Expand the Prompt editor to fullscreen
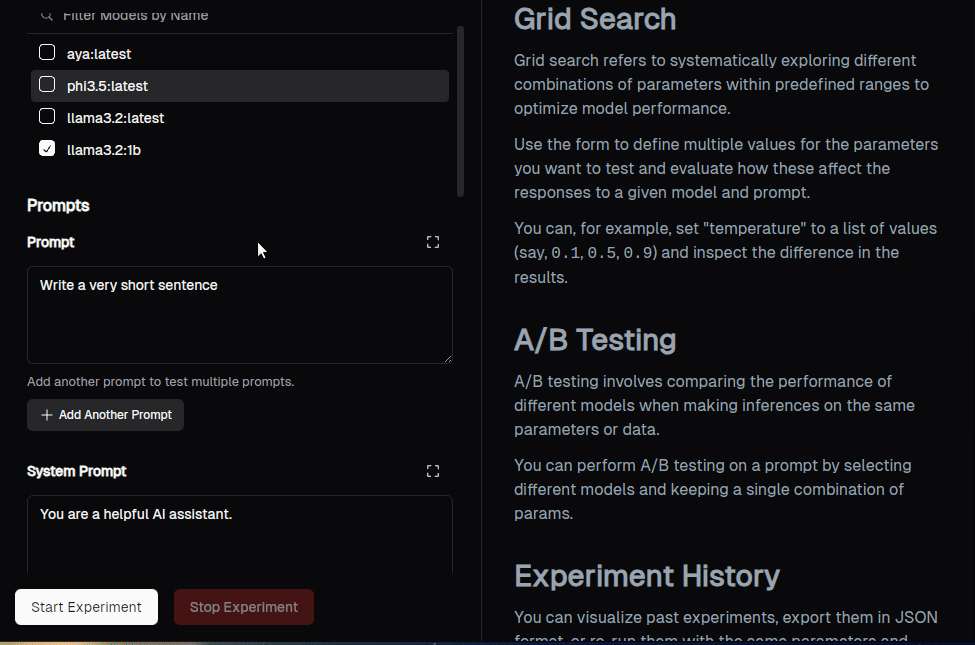The height and width of the screenshot is (645, 975). tap(433, 242)
